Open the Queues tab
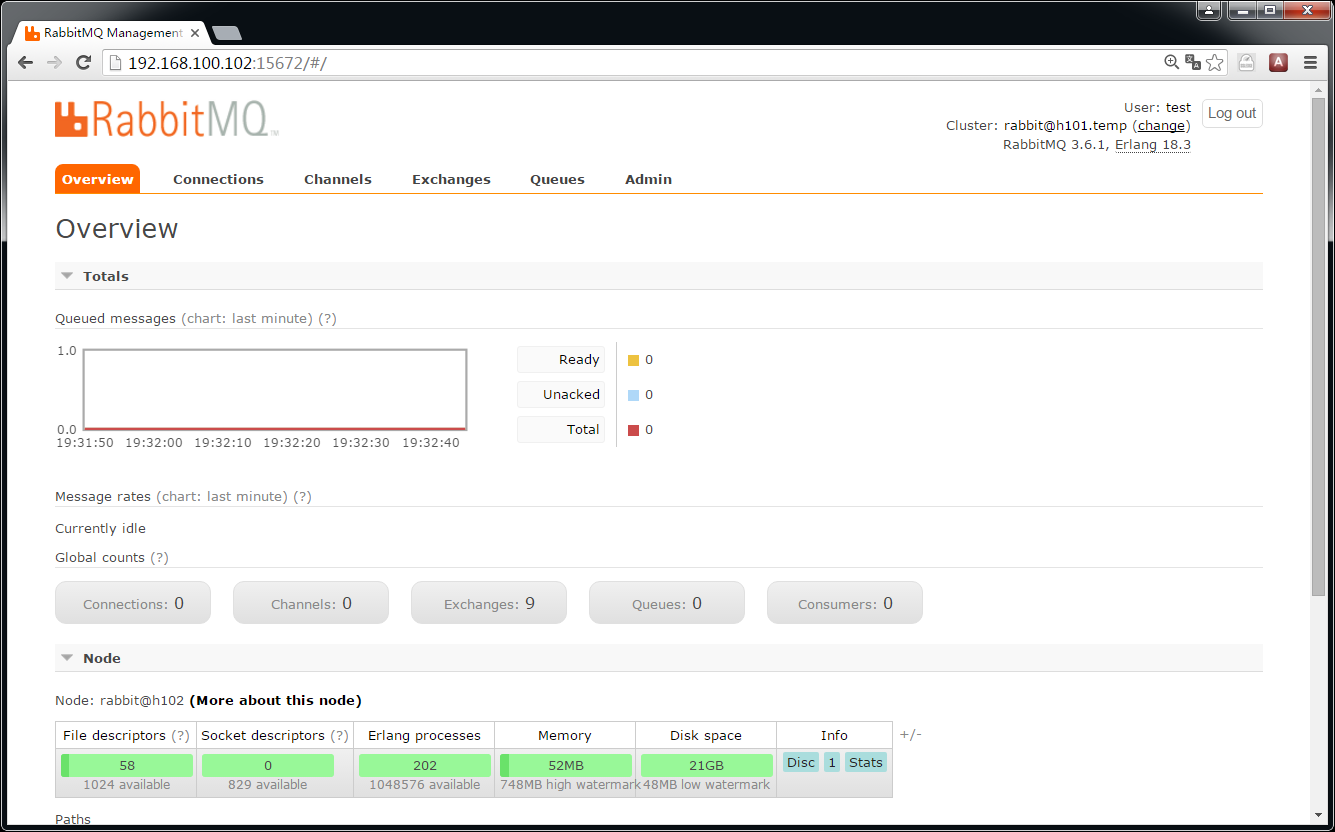The image size is (1335, 832). tap(557, 180)
